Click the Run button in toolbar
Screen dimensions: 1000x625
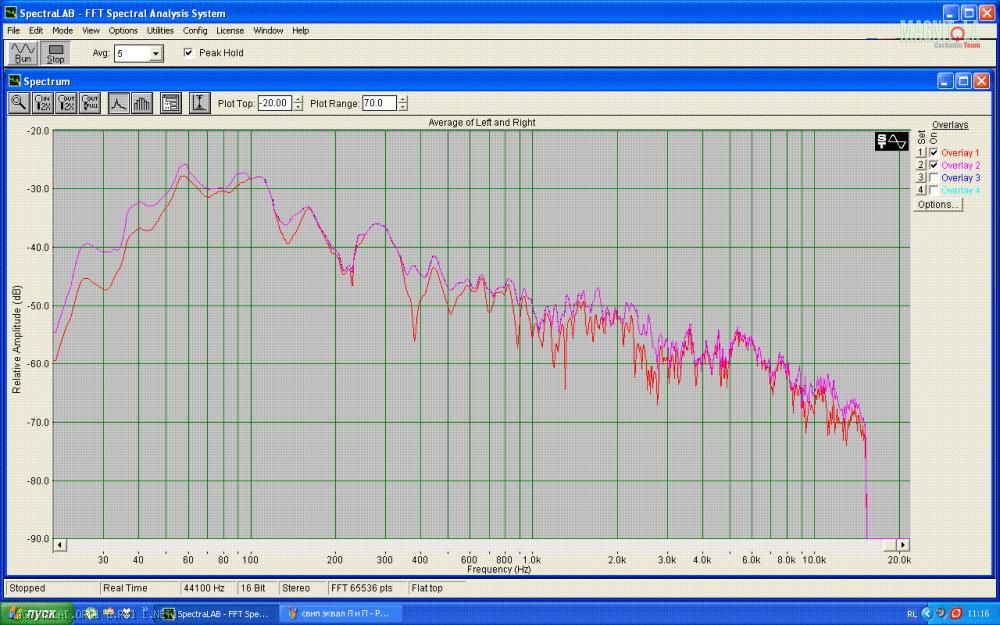(23, 53)
